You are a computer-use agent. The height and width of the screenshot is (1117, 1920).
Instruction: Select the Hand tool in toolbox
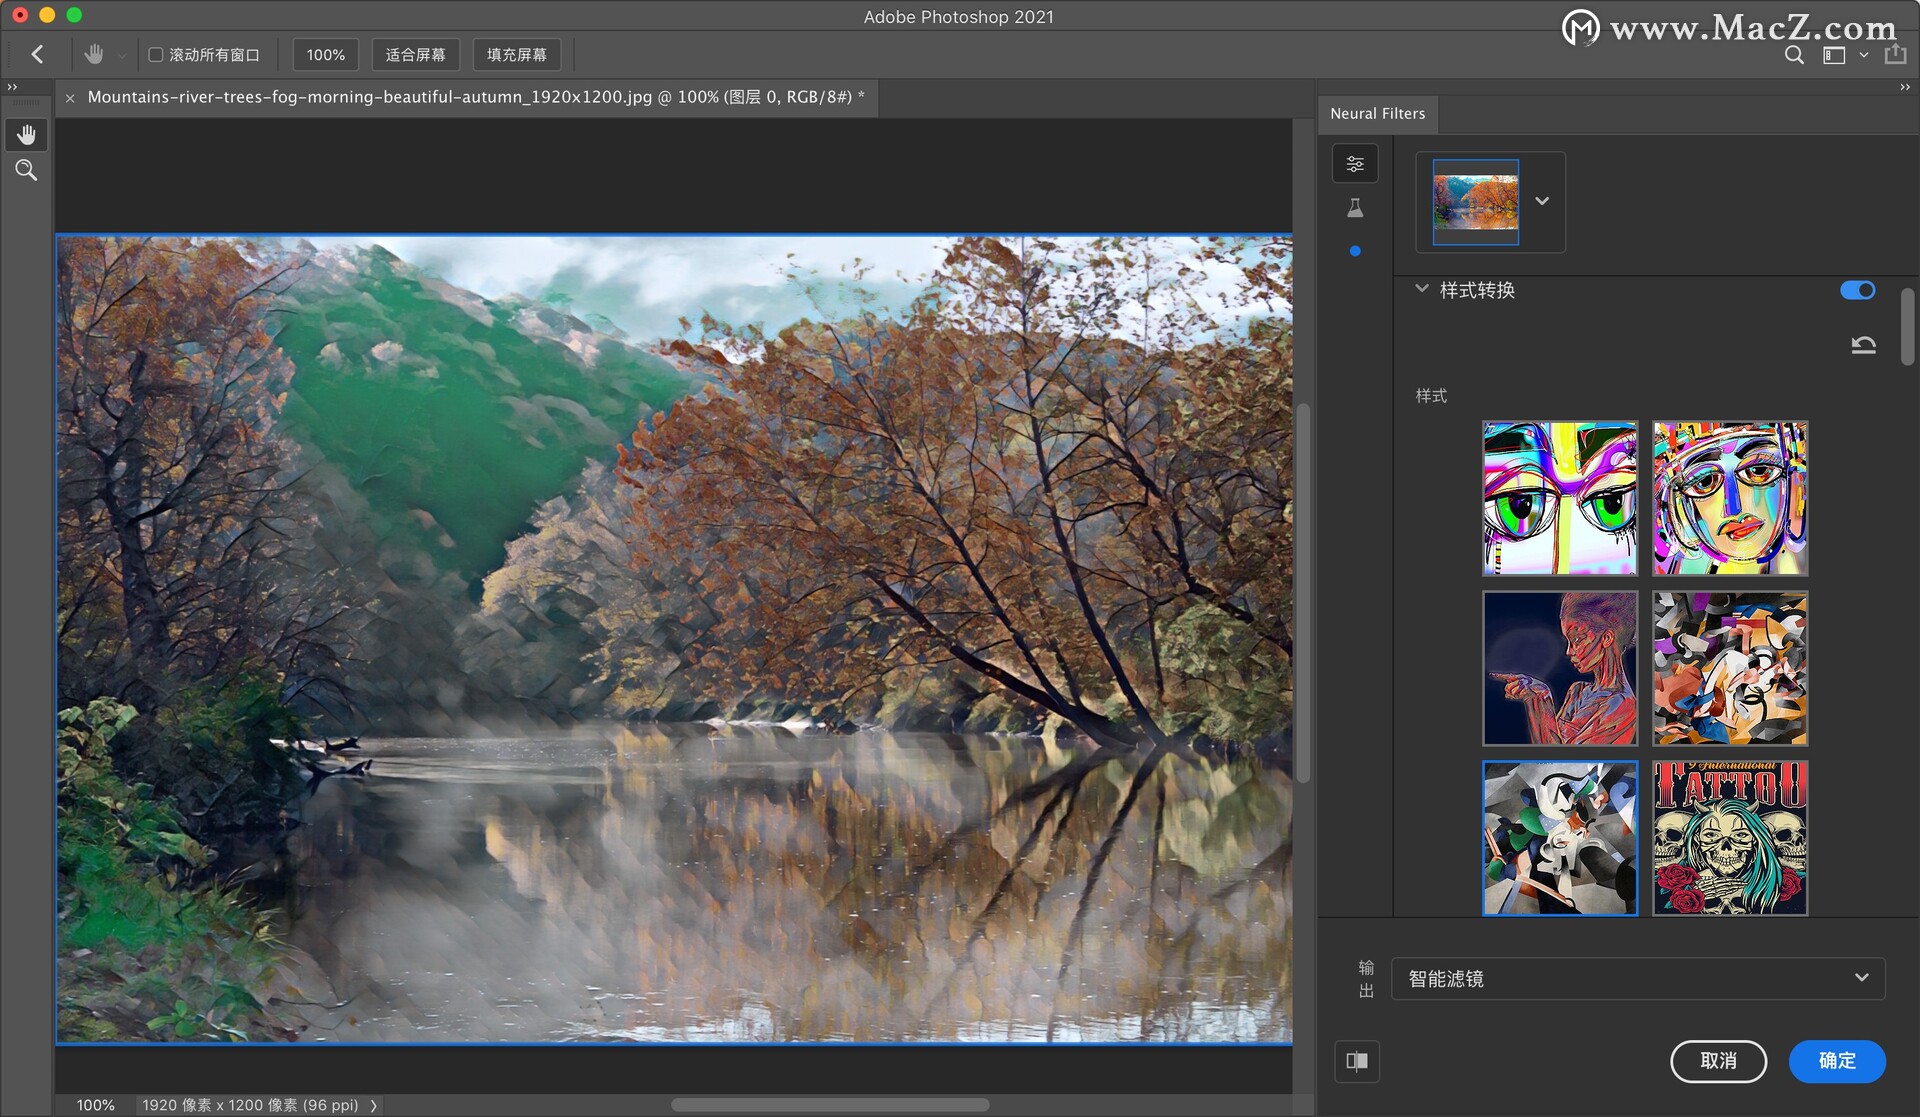(26, 135)
